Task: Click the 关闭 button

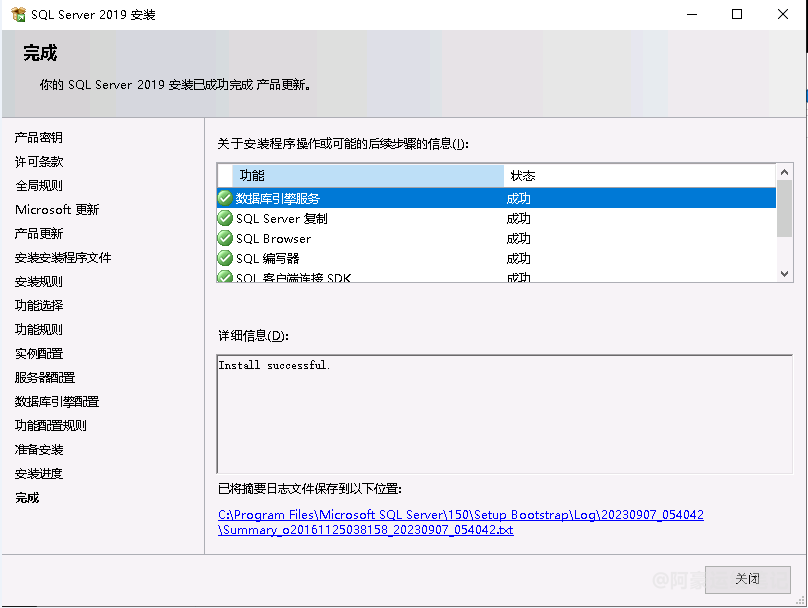Action: [747, 579]
